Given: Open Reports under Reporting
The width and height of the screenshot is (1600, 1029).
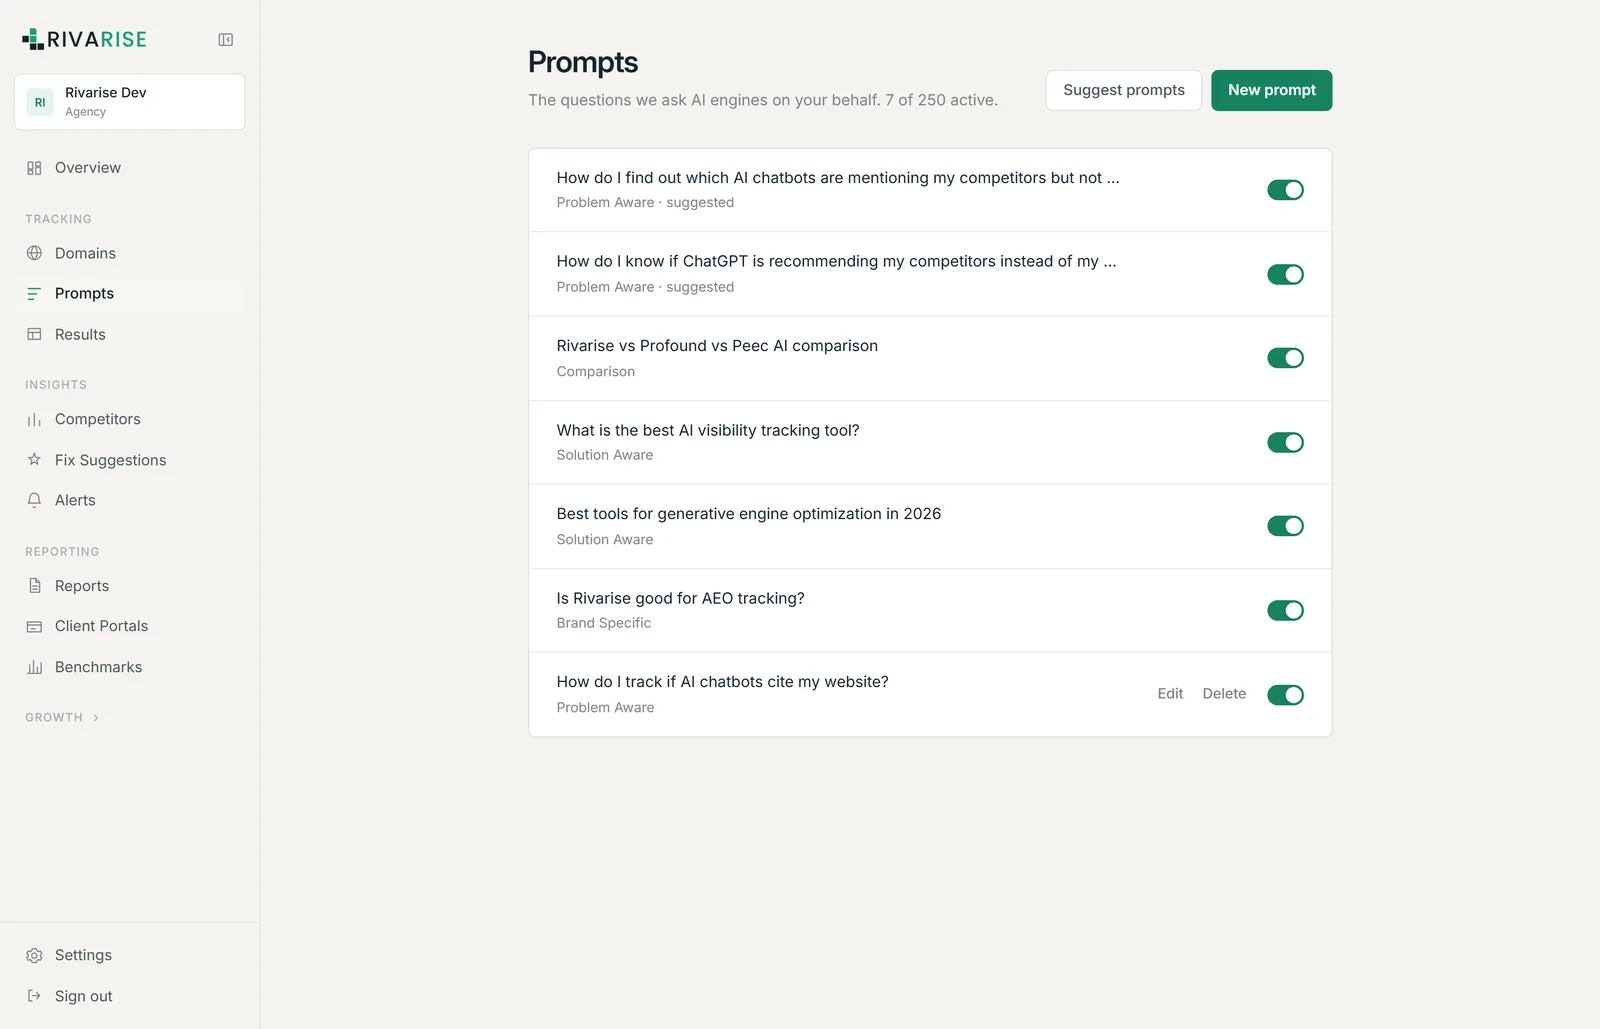Looking at the screenshot, I should tap(130, 586).
